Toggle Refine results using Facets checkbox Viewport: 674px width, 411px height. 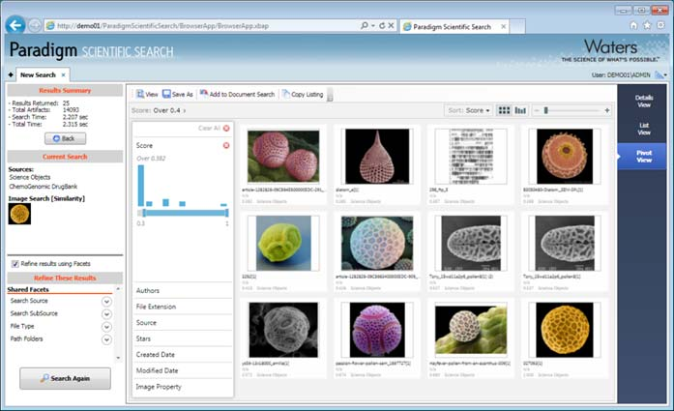point(15,264)
